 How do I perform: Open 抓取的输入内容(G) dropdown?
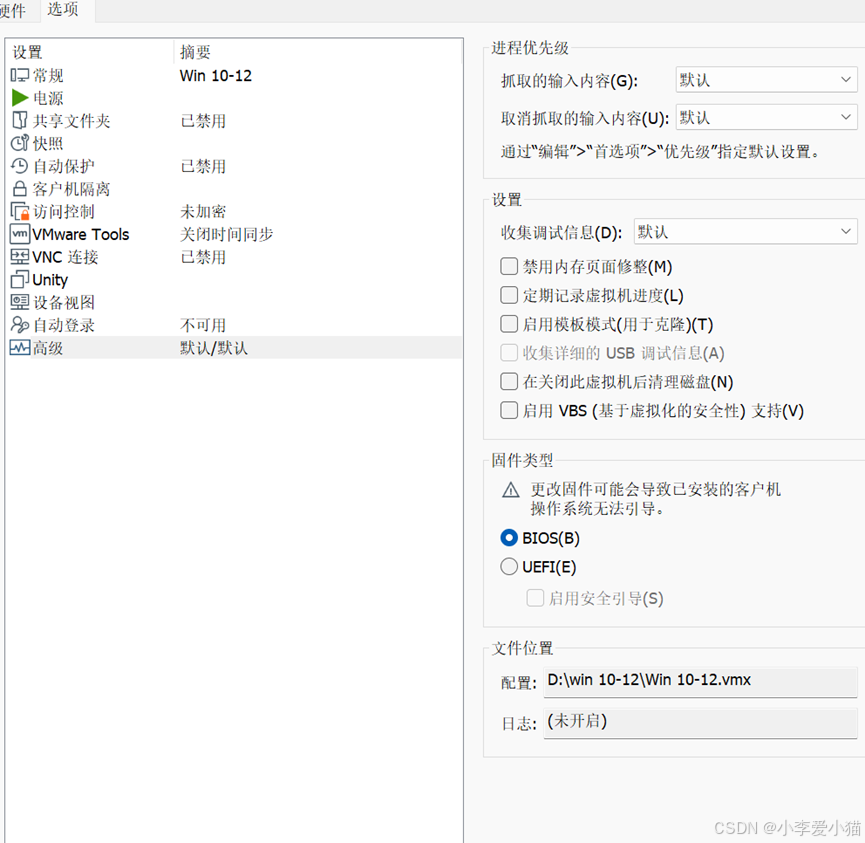tap(766, 80)
